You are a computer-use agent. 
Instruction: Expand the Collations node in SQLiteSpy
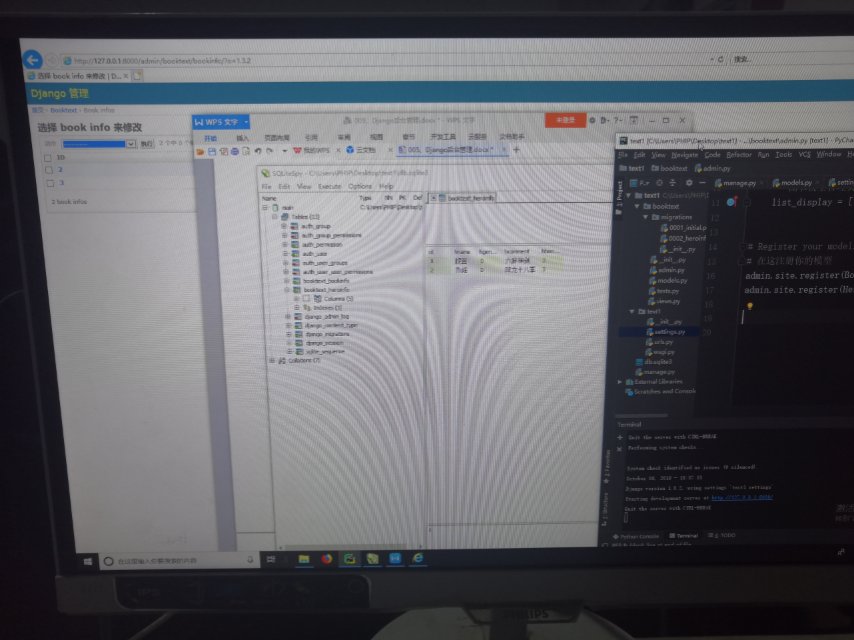tap(272, 361)
